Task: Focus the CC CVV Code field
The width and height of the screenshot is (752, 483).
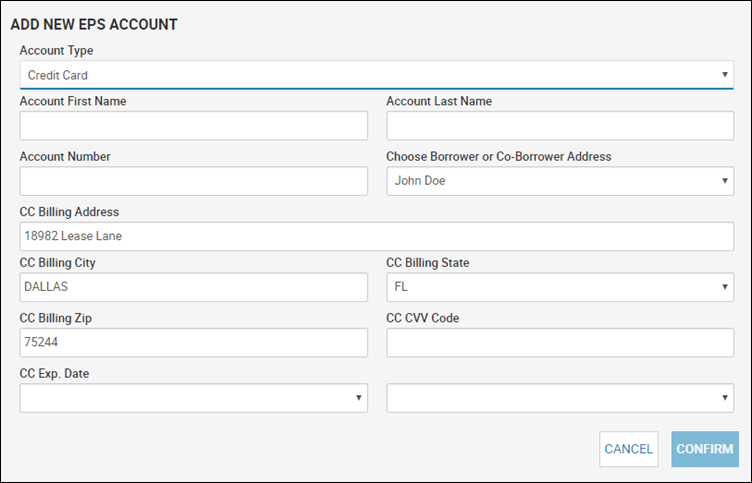Action: (x=560, y=342)
